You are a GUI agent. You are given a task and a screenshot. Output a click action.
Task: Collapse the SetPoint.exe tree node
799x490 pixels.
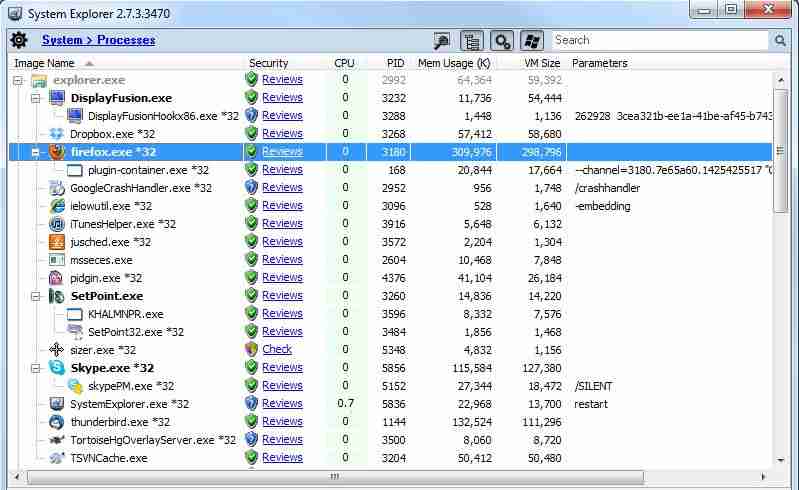tap(36, 296)
